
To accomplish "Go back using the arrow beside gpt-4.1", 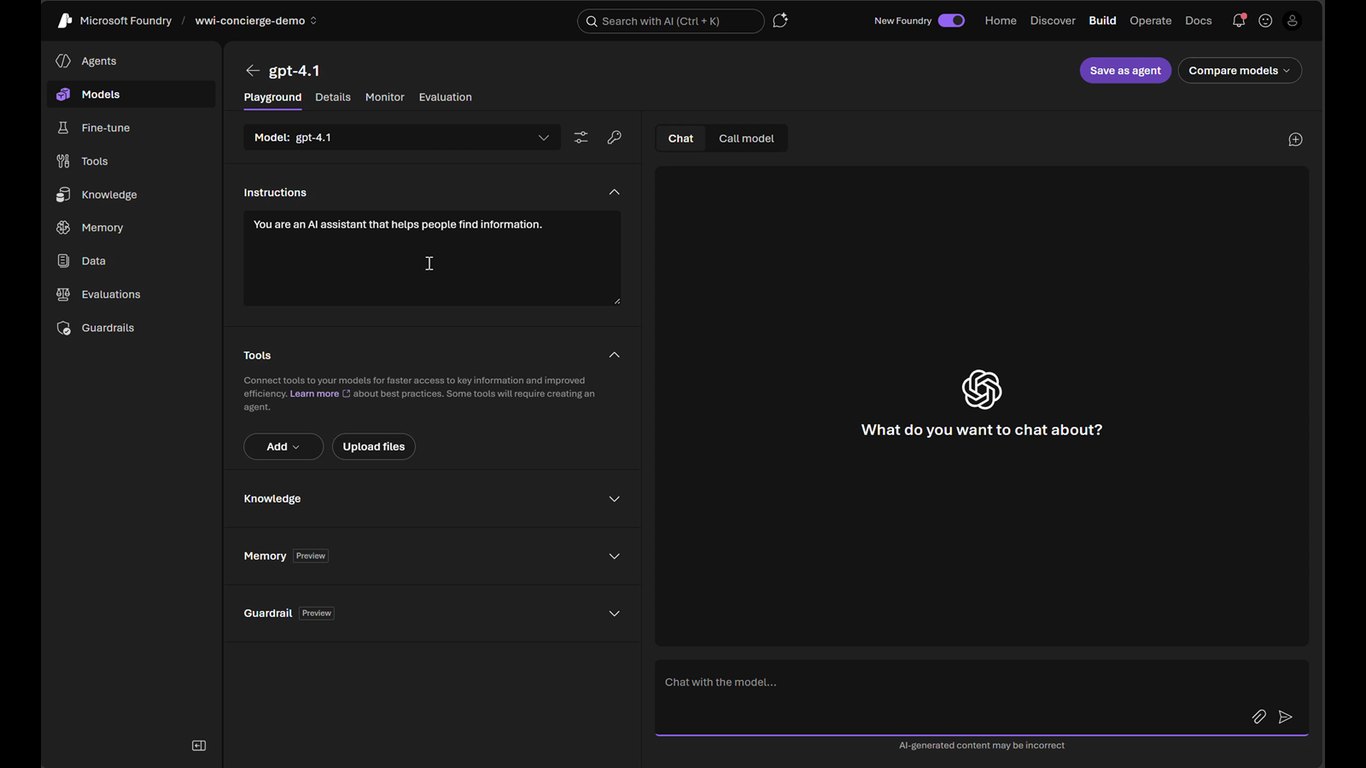I will point(252,70).
